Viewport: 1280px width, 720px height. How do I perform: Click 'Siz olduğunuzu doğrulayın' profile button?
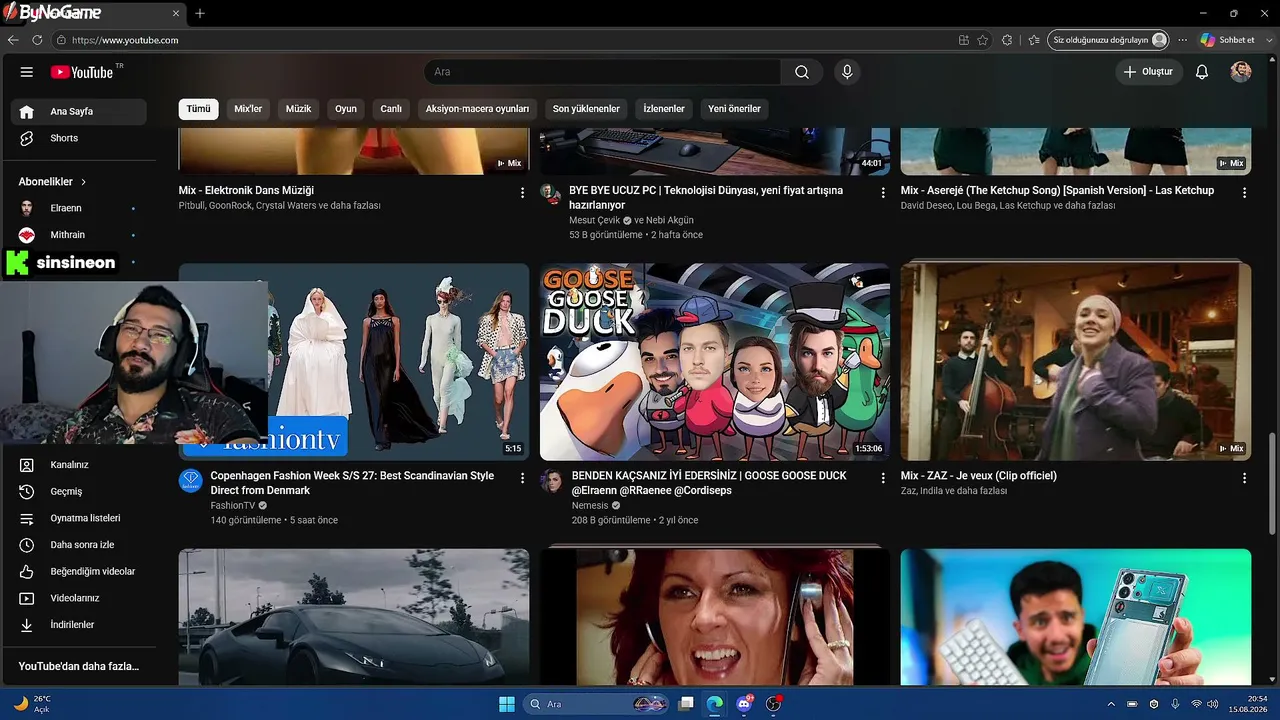point(1109,40)
